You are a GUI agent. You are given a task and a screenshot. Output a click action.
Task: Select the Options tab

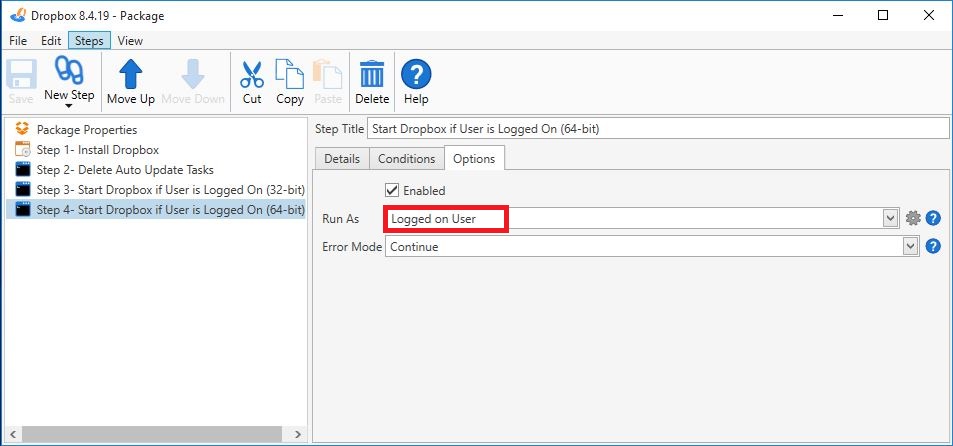[x=474, y=159]
